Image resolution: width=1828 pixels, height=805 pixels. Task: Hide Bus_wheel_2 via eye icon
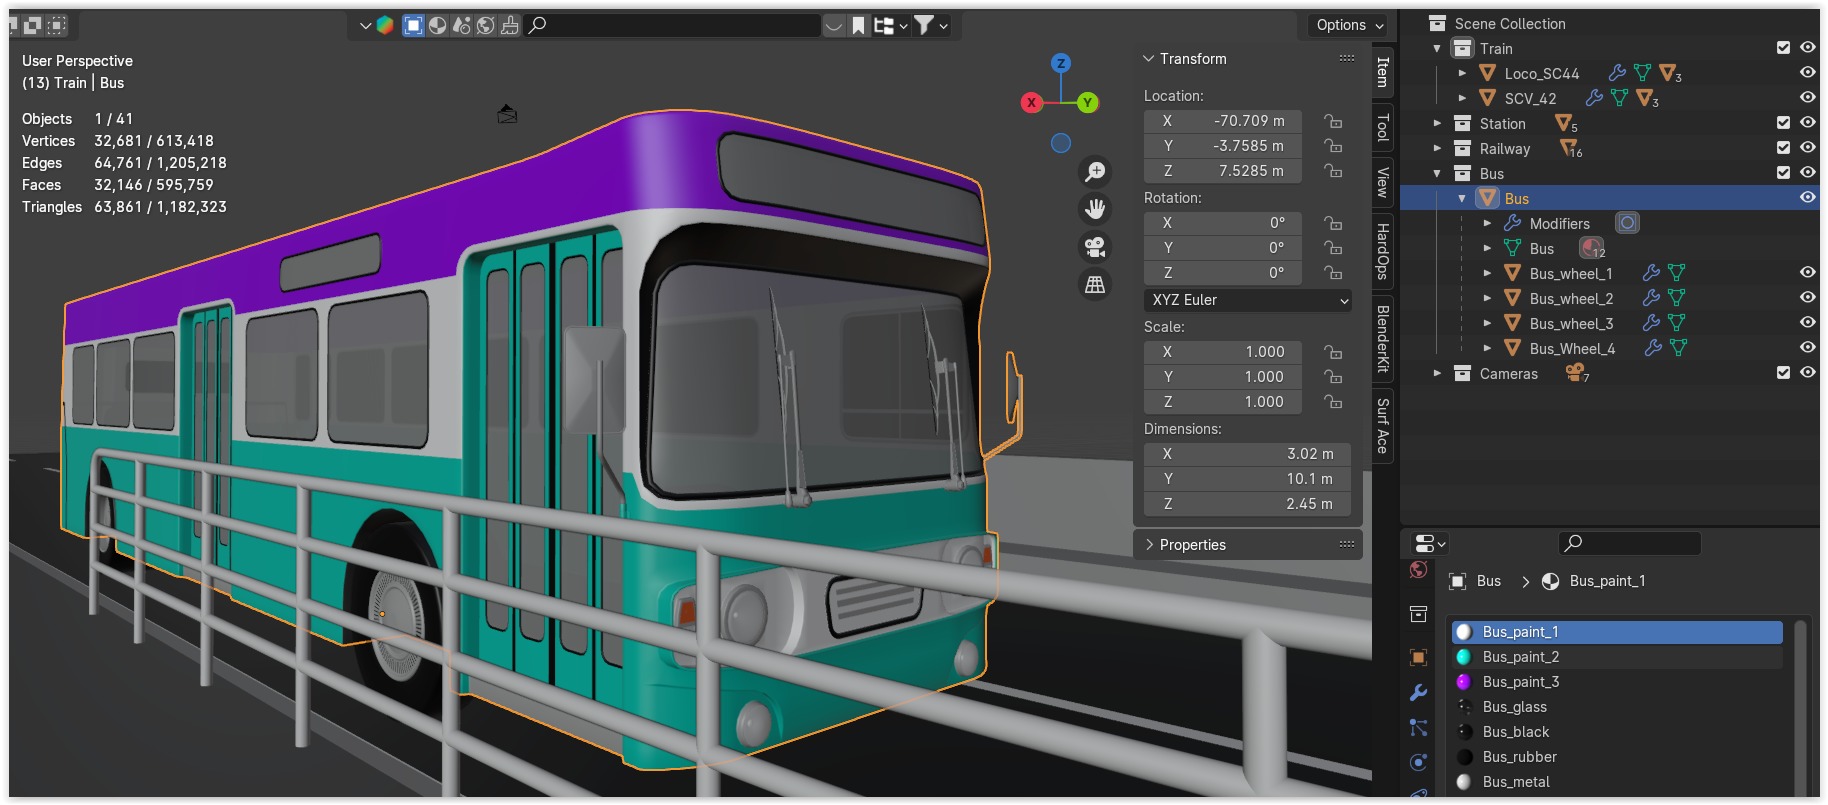(x=1807, y=297)
